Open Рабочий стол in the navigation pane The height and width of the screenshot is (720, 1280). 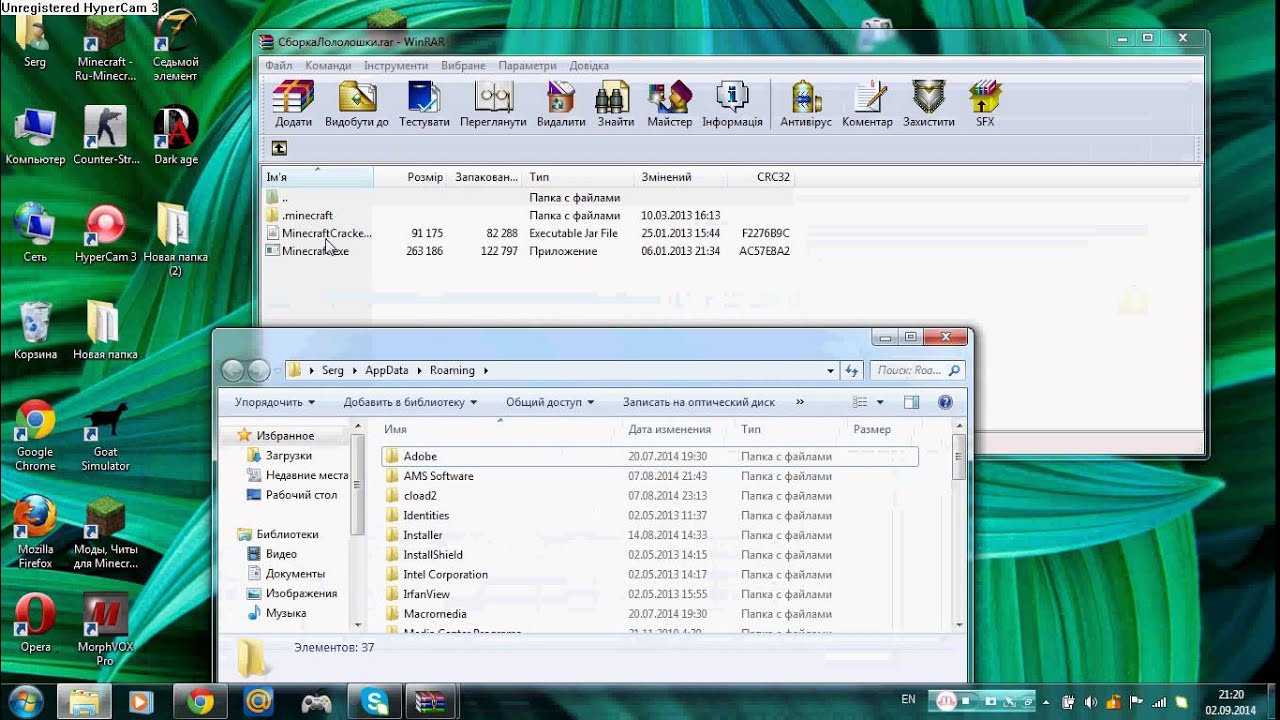[x=292, y=495]
